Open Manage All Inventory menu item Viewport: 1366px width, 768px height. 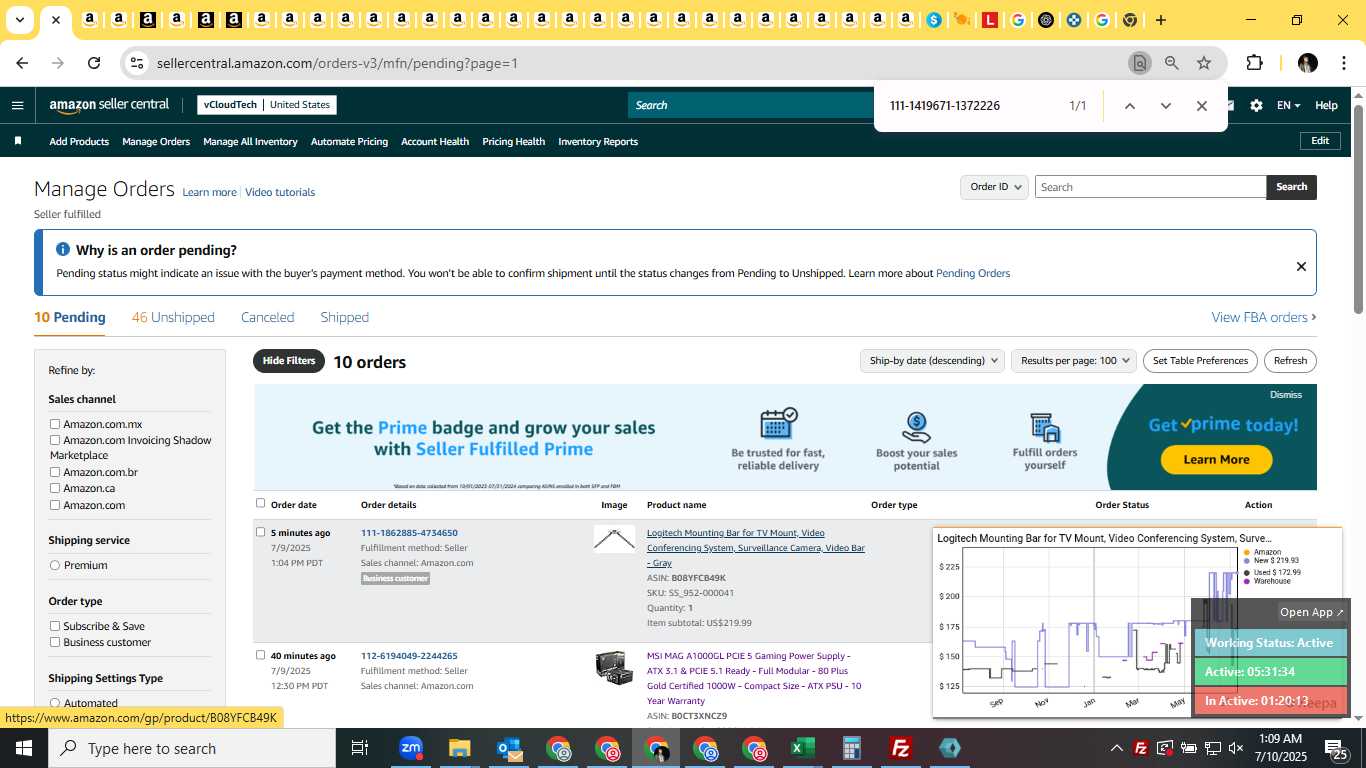tap(250, 141)
